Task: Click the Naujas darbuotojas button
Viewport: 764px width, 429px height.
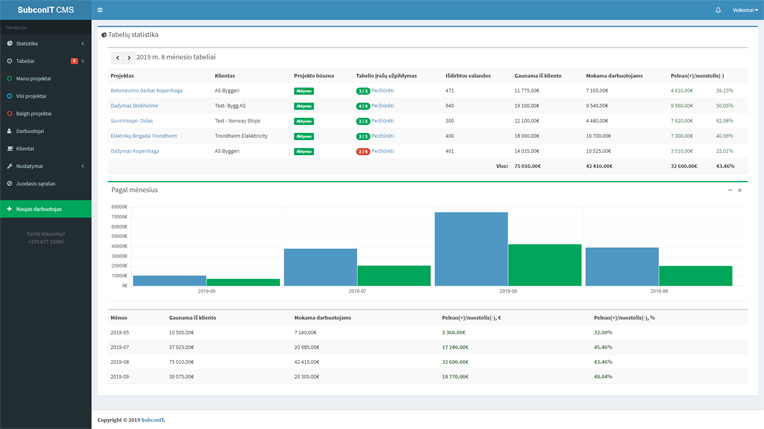Action: [x=45, y=209]
